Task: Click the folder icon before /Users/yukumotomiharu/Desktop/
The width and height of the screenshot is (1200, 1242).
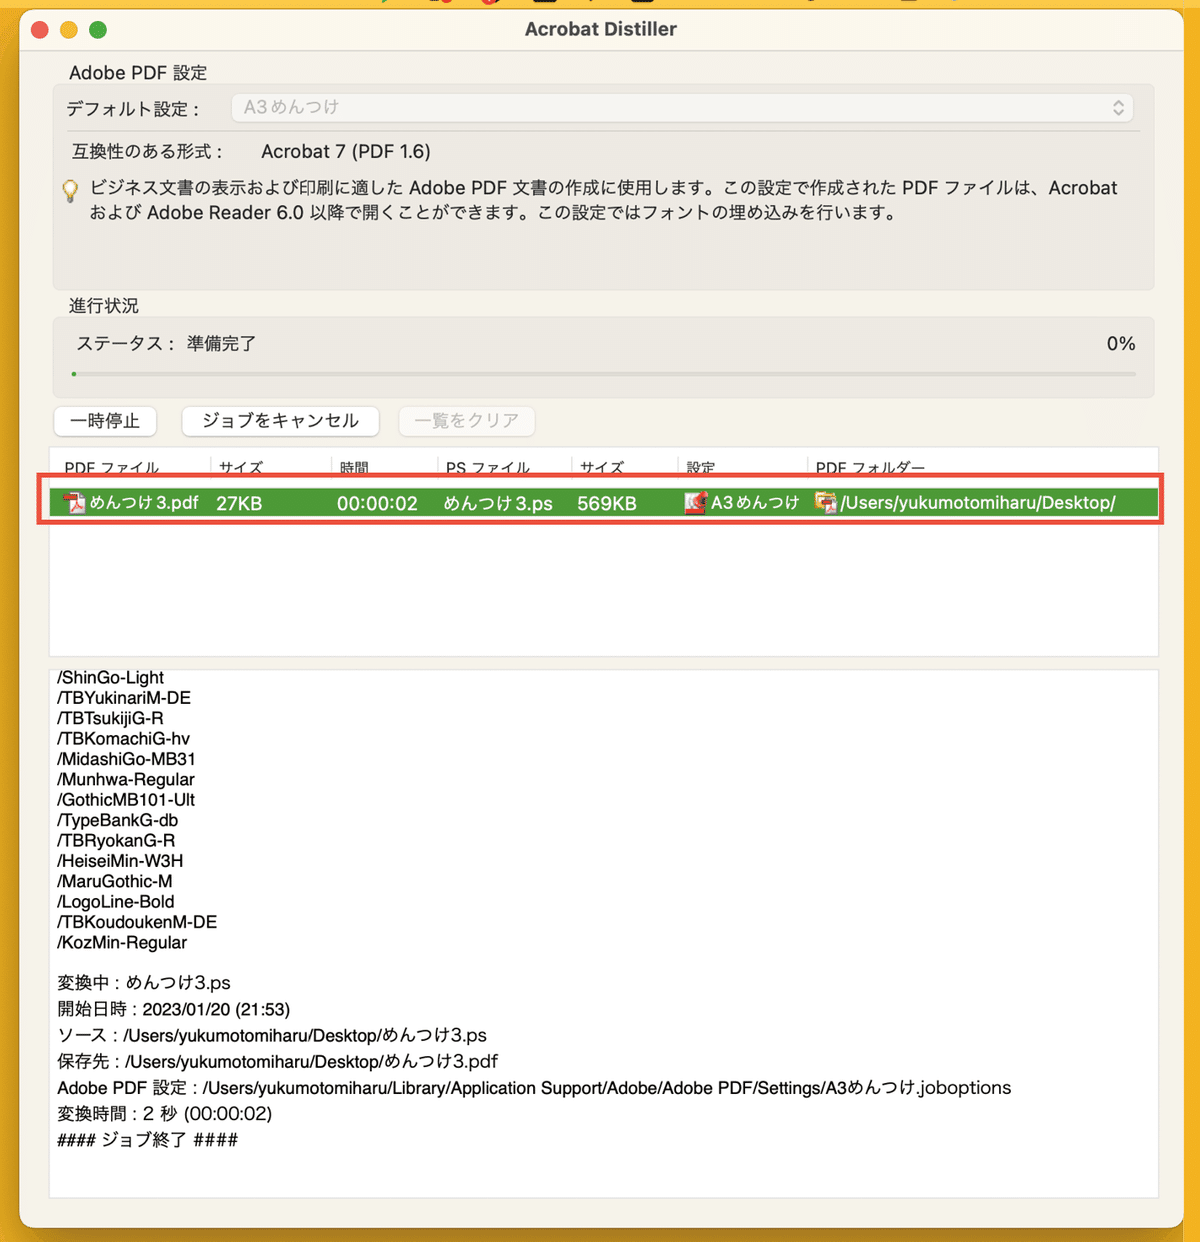Action: 825,502
